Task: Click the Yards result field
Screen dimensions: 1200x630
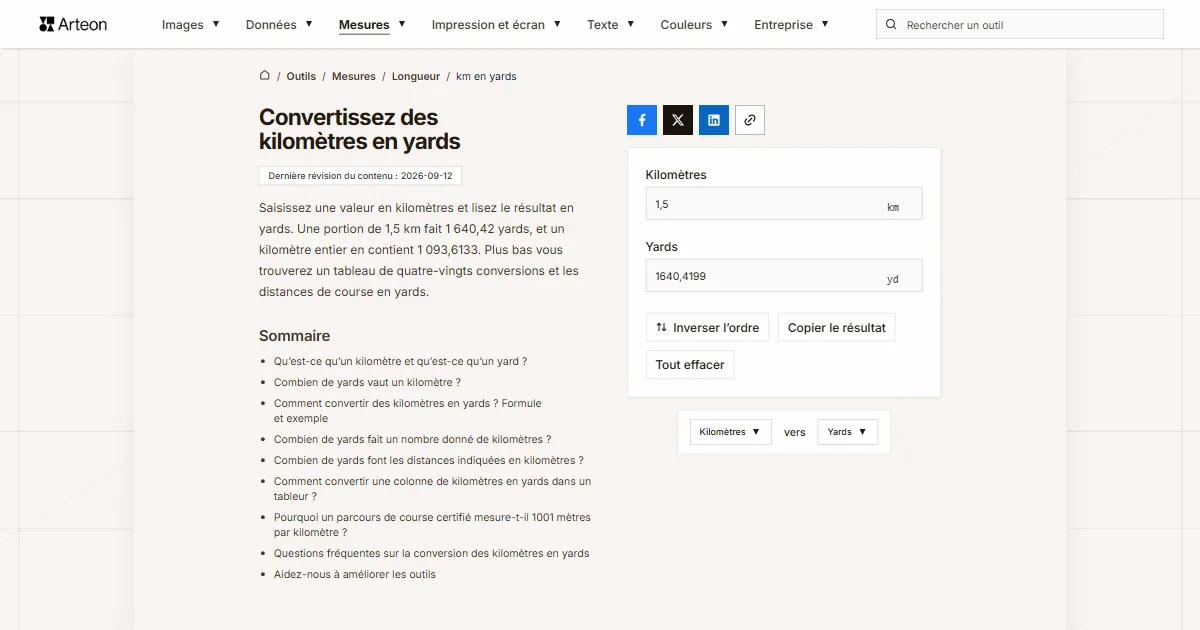Action: 784,276
